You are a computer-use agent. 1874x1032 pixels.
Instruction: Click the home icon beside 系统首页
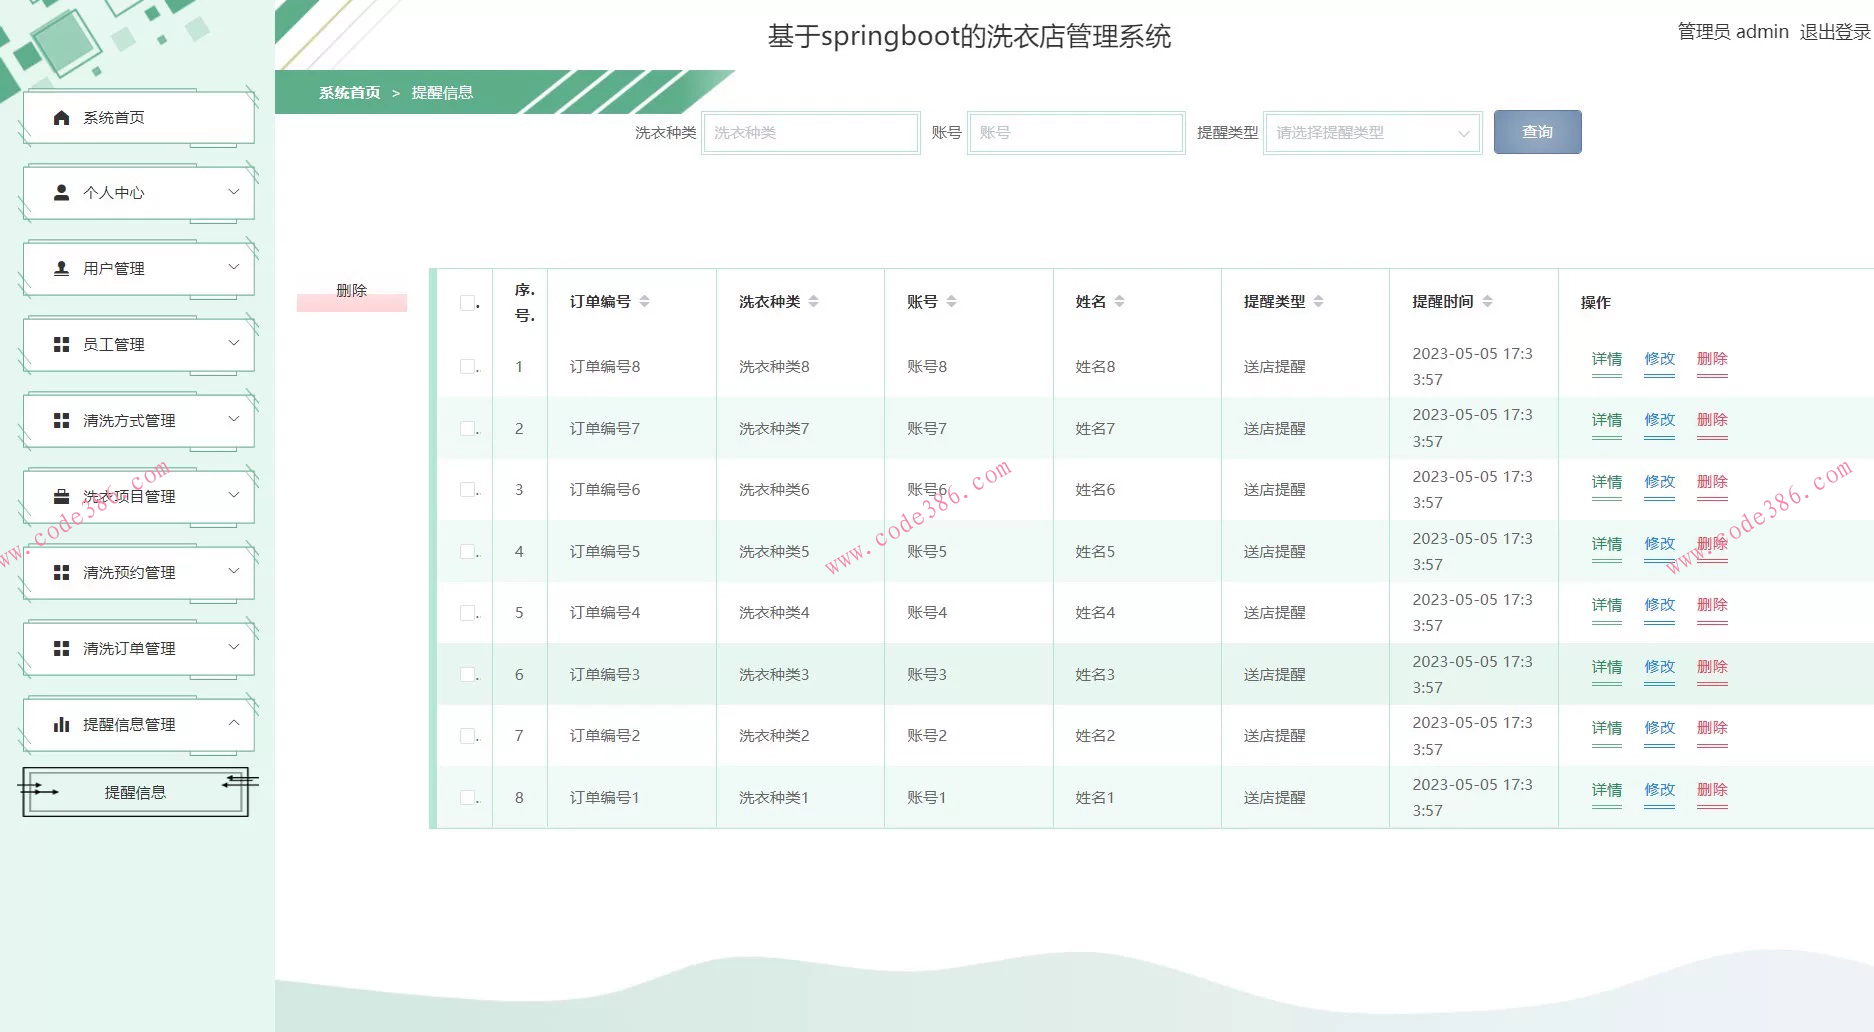[x=61, y=118]
